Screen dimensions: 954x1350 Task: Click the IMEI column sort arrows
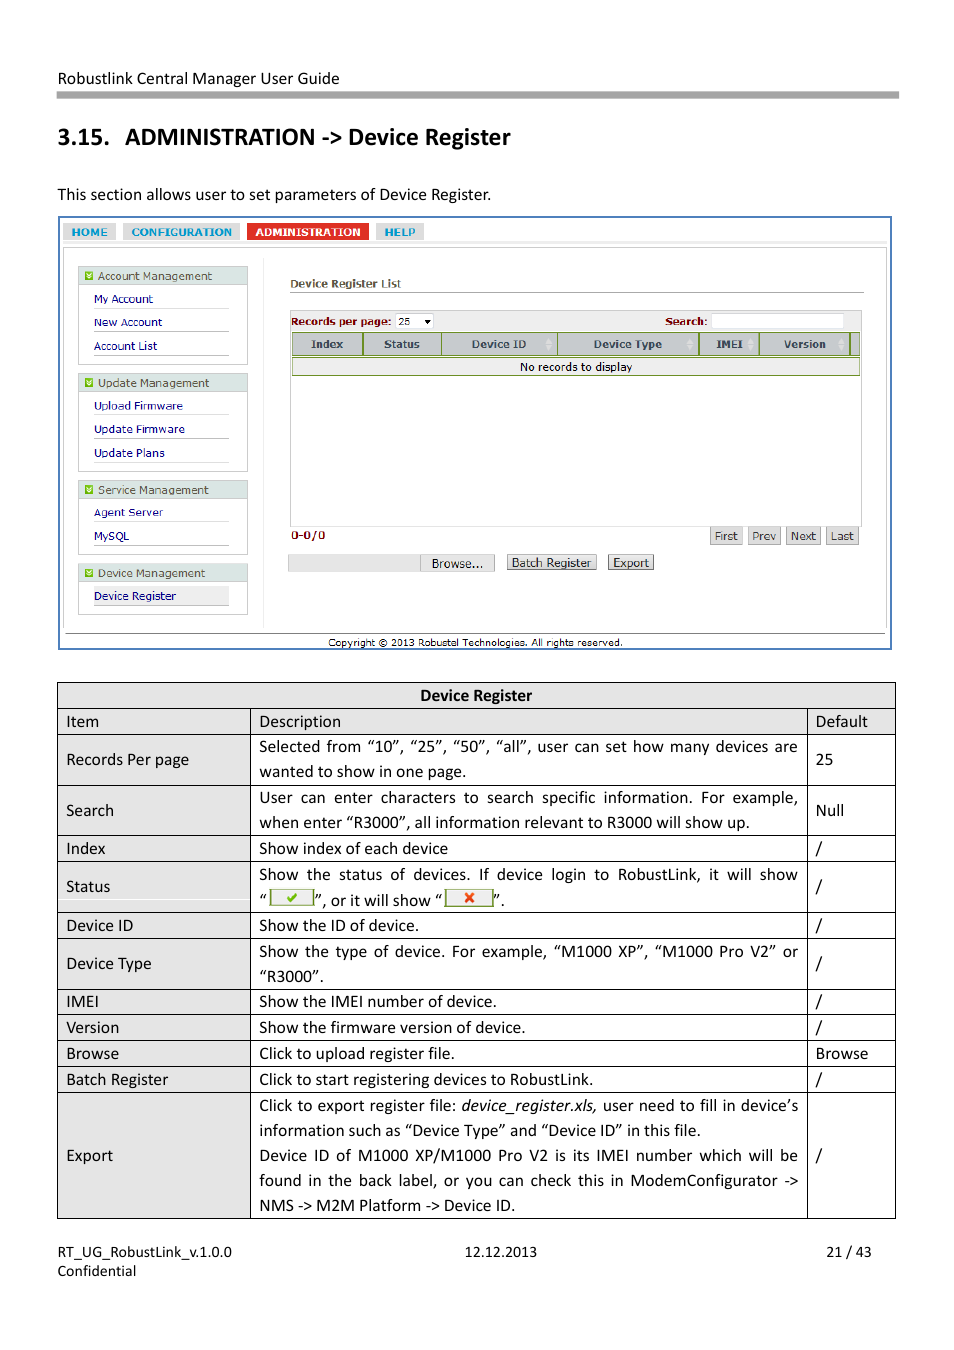point(752,344)
